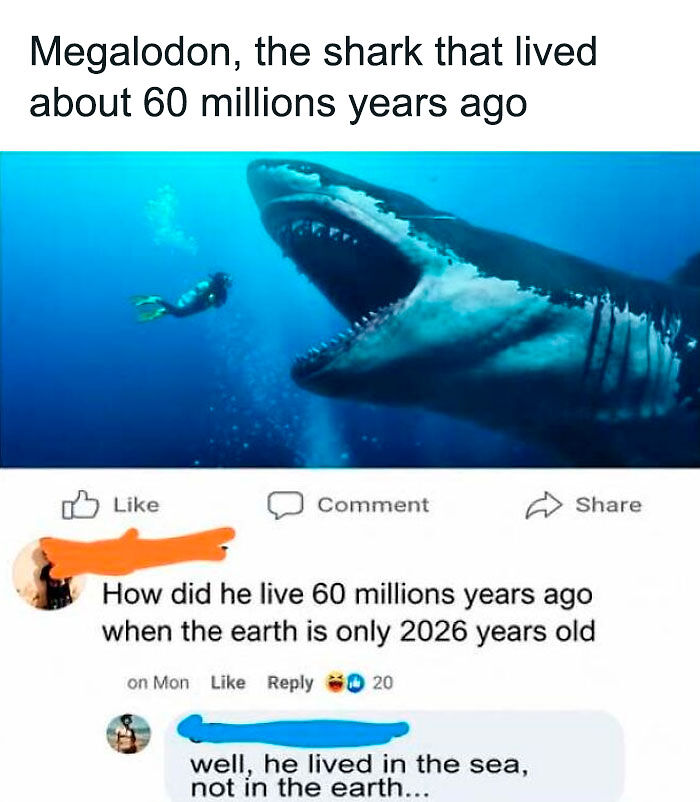
Task: Click the Like label under the post
Action: 136,505
